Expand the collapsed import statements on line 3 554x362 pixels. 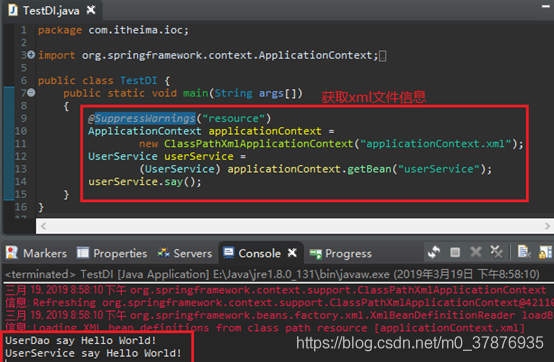point(31,55)
